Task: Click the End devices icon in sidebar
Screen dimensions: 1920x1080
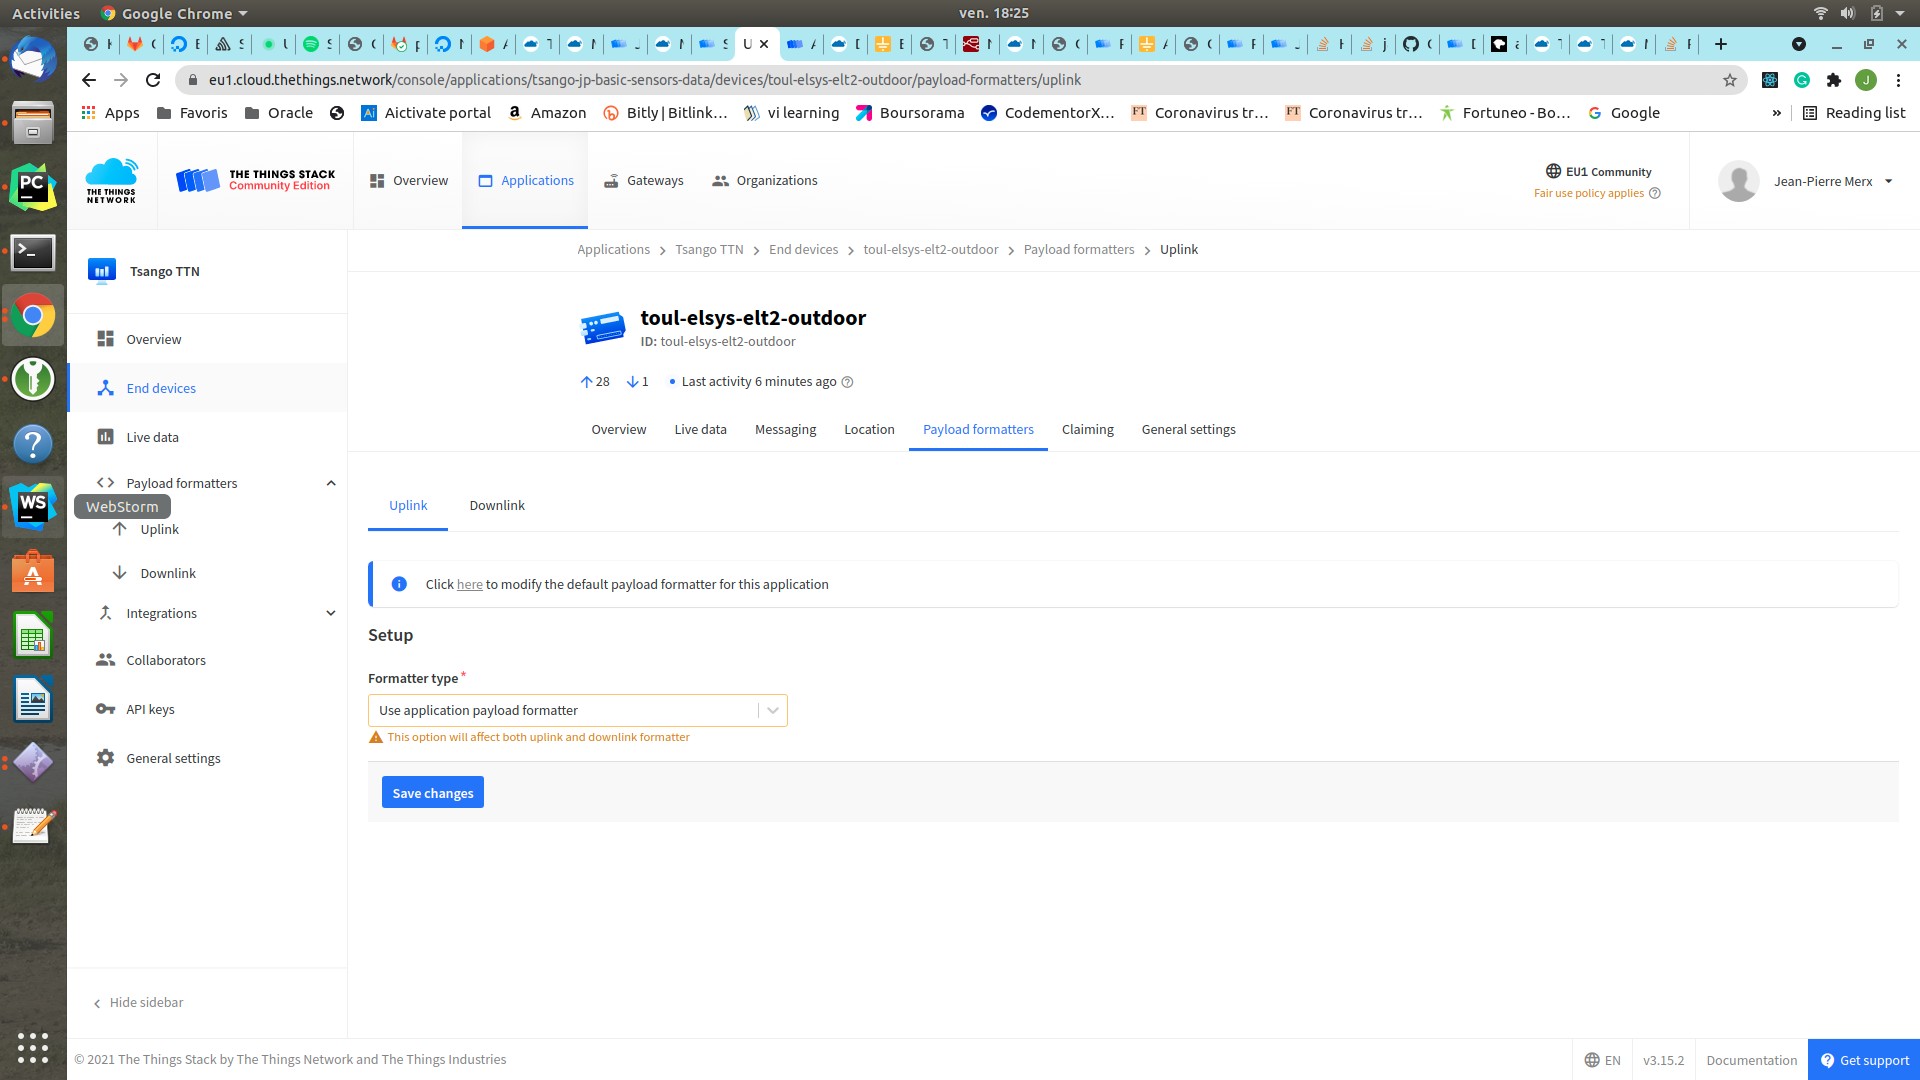Action: pyautogui.click(x=107, y=388)
